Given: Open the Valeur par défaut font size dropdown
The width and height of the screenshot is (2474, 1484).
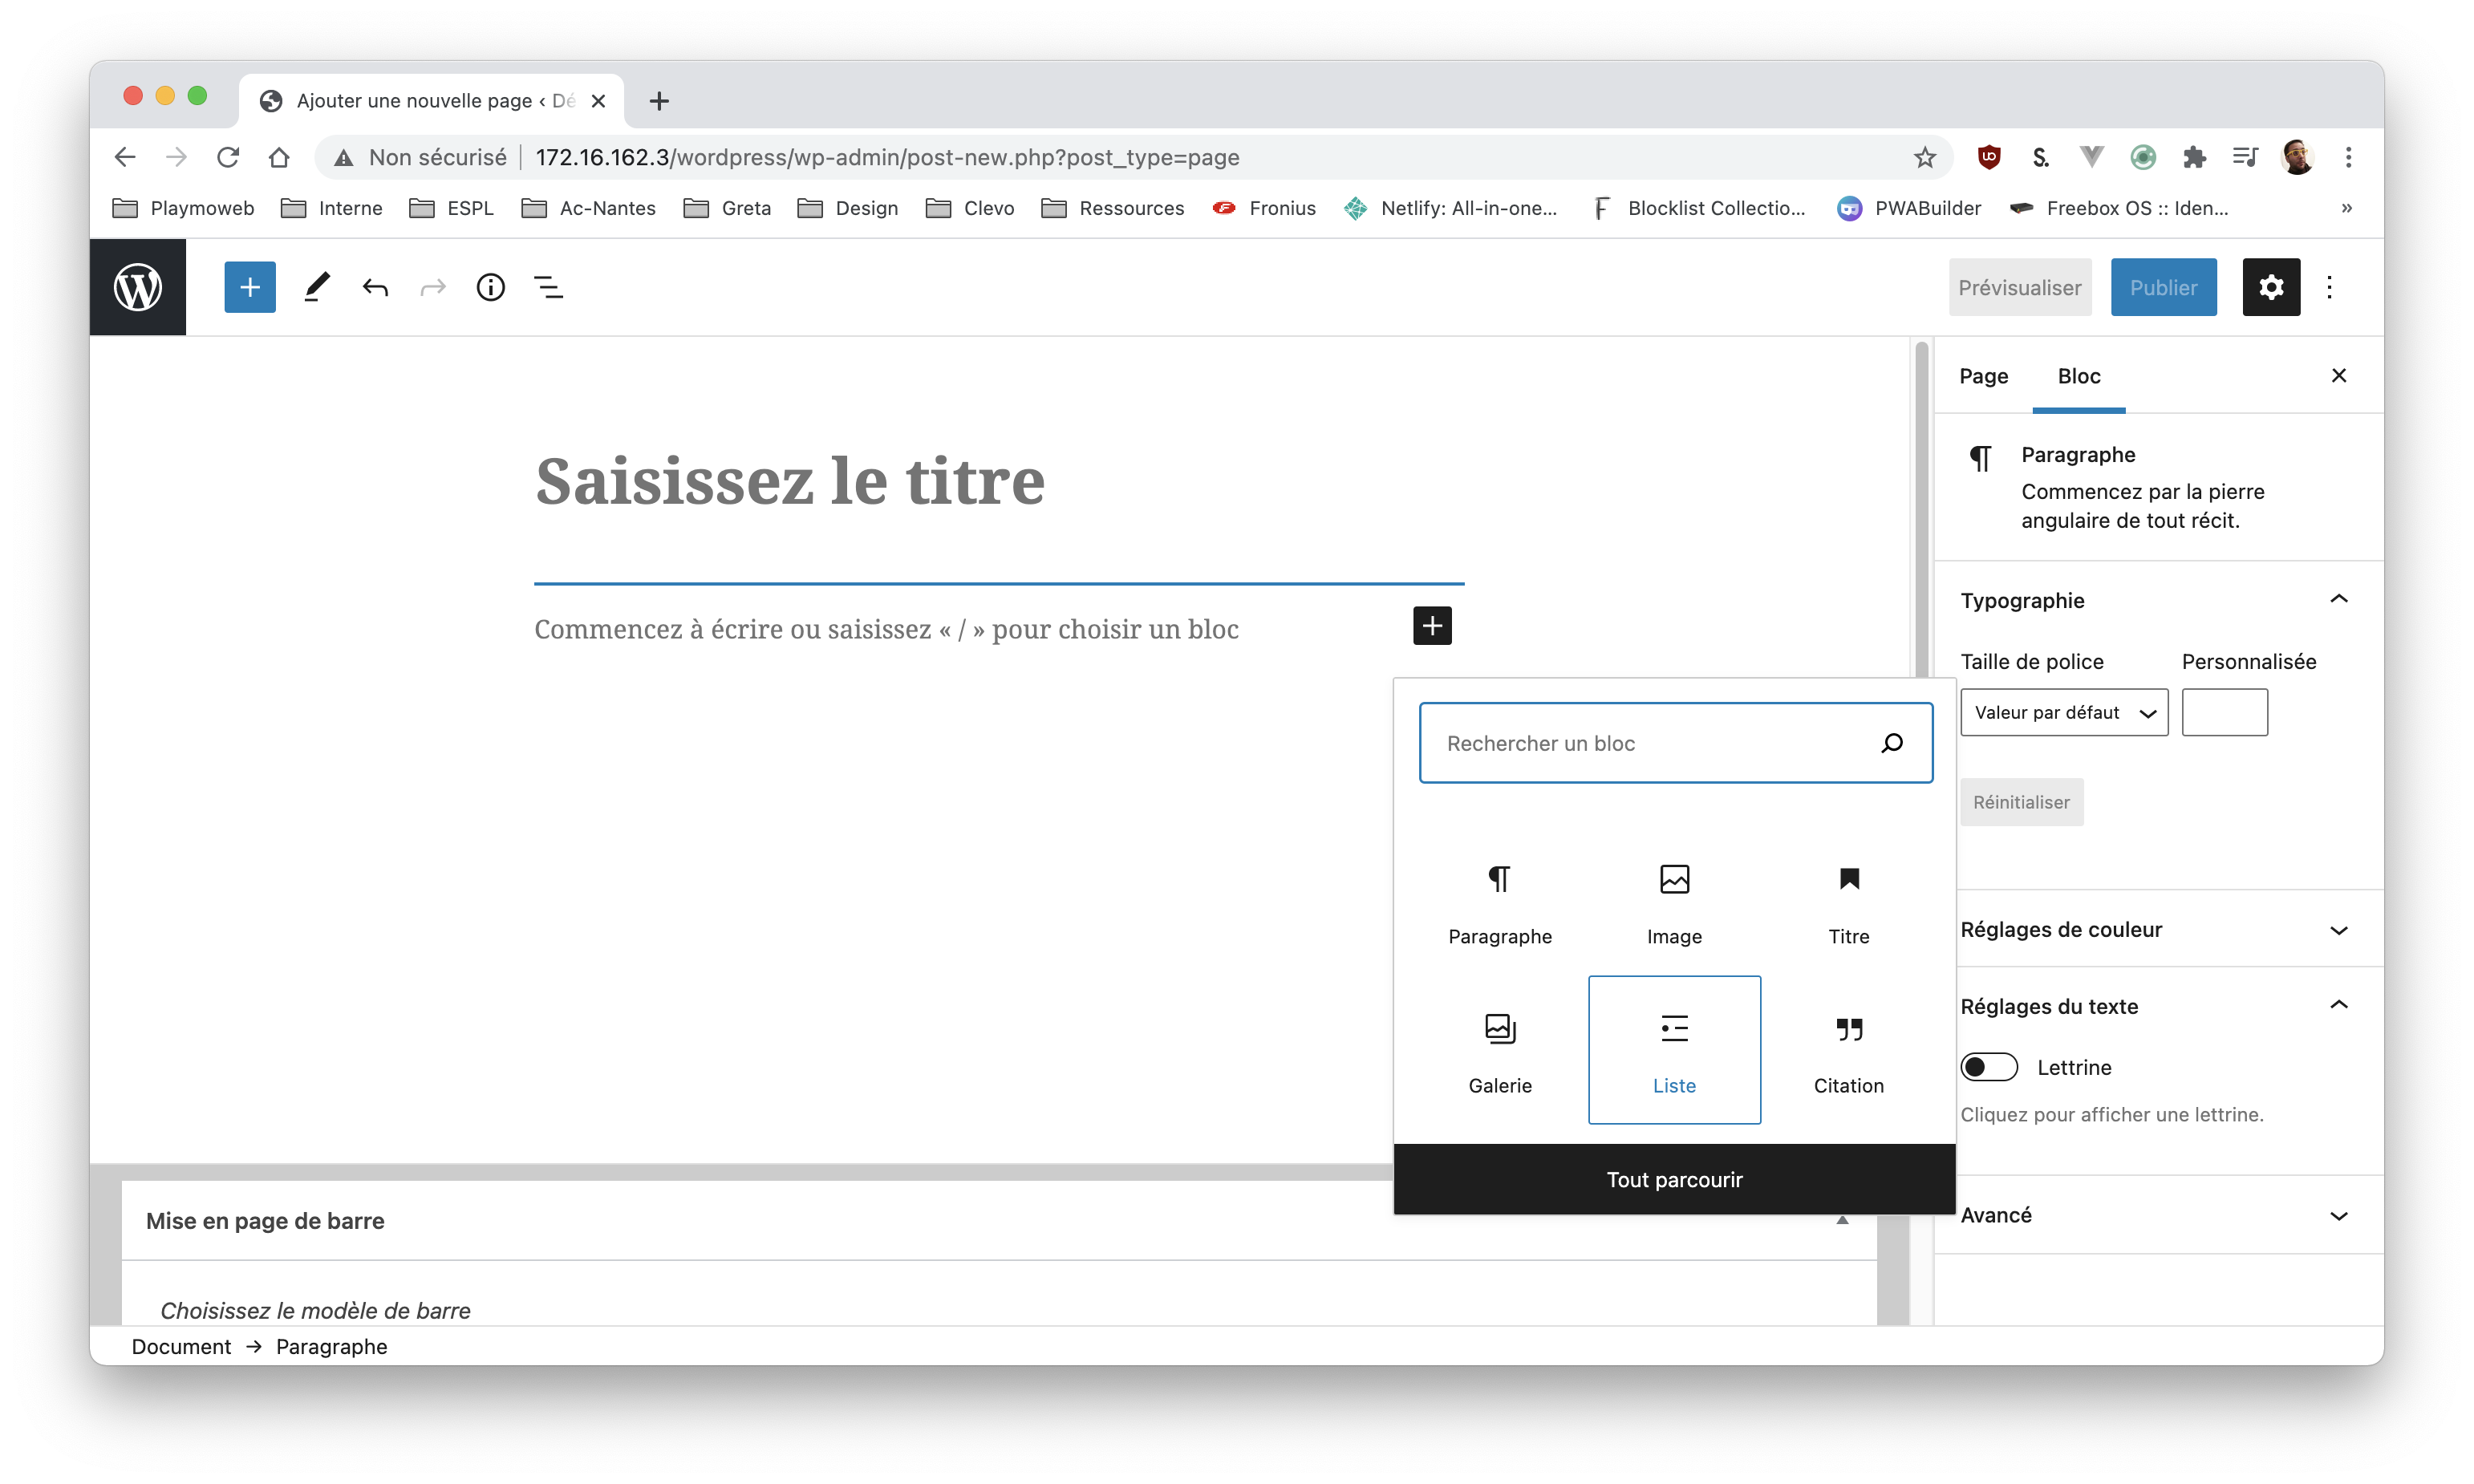Looking at the screenshot, I should 2063,712.
